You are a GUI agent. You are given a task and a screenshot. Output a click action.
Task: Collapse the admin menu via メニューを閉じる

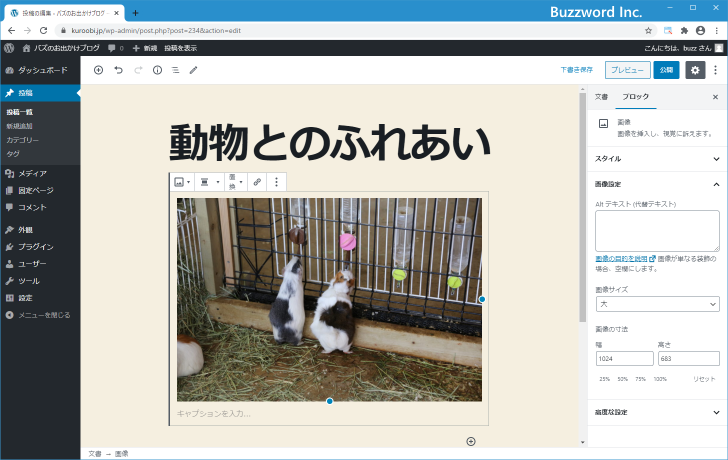pos(40,315)
